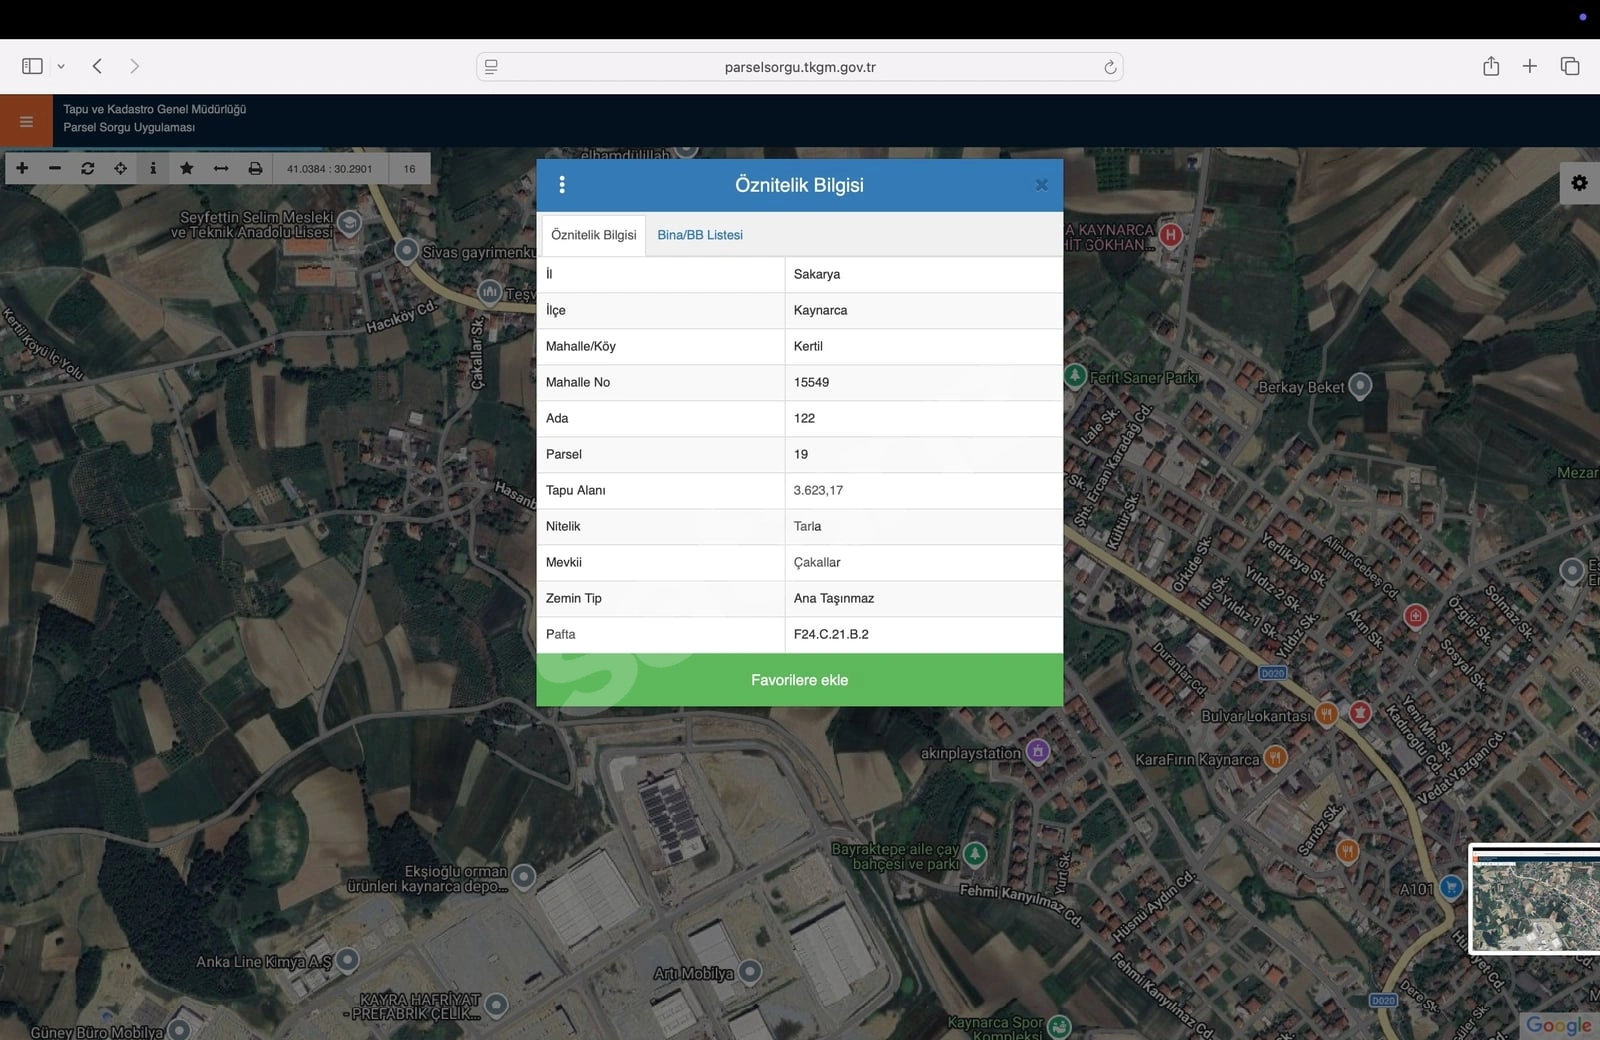The image size is (1600, 1040).
Task: Click the coordinate readout 41.0384 : 30.2901
Action: point(329,169)
